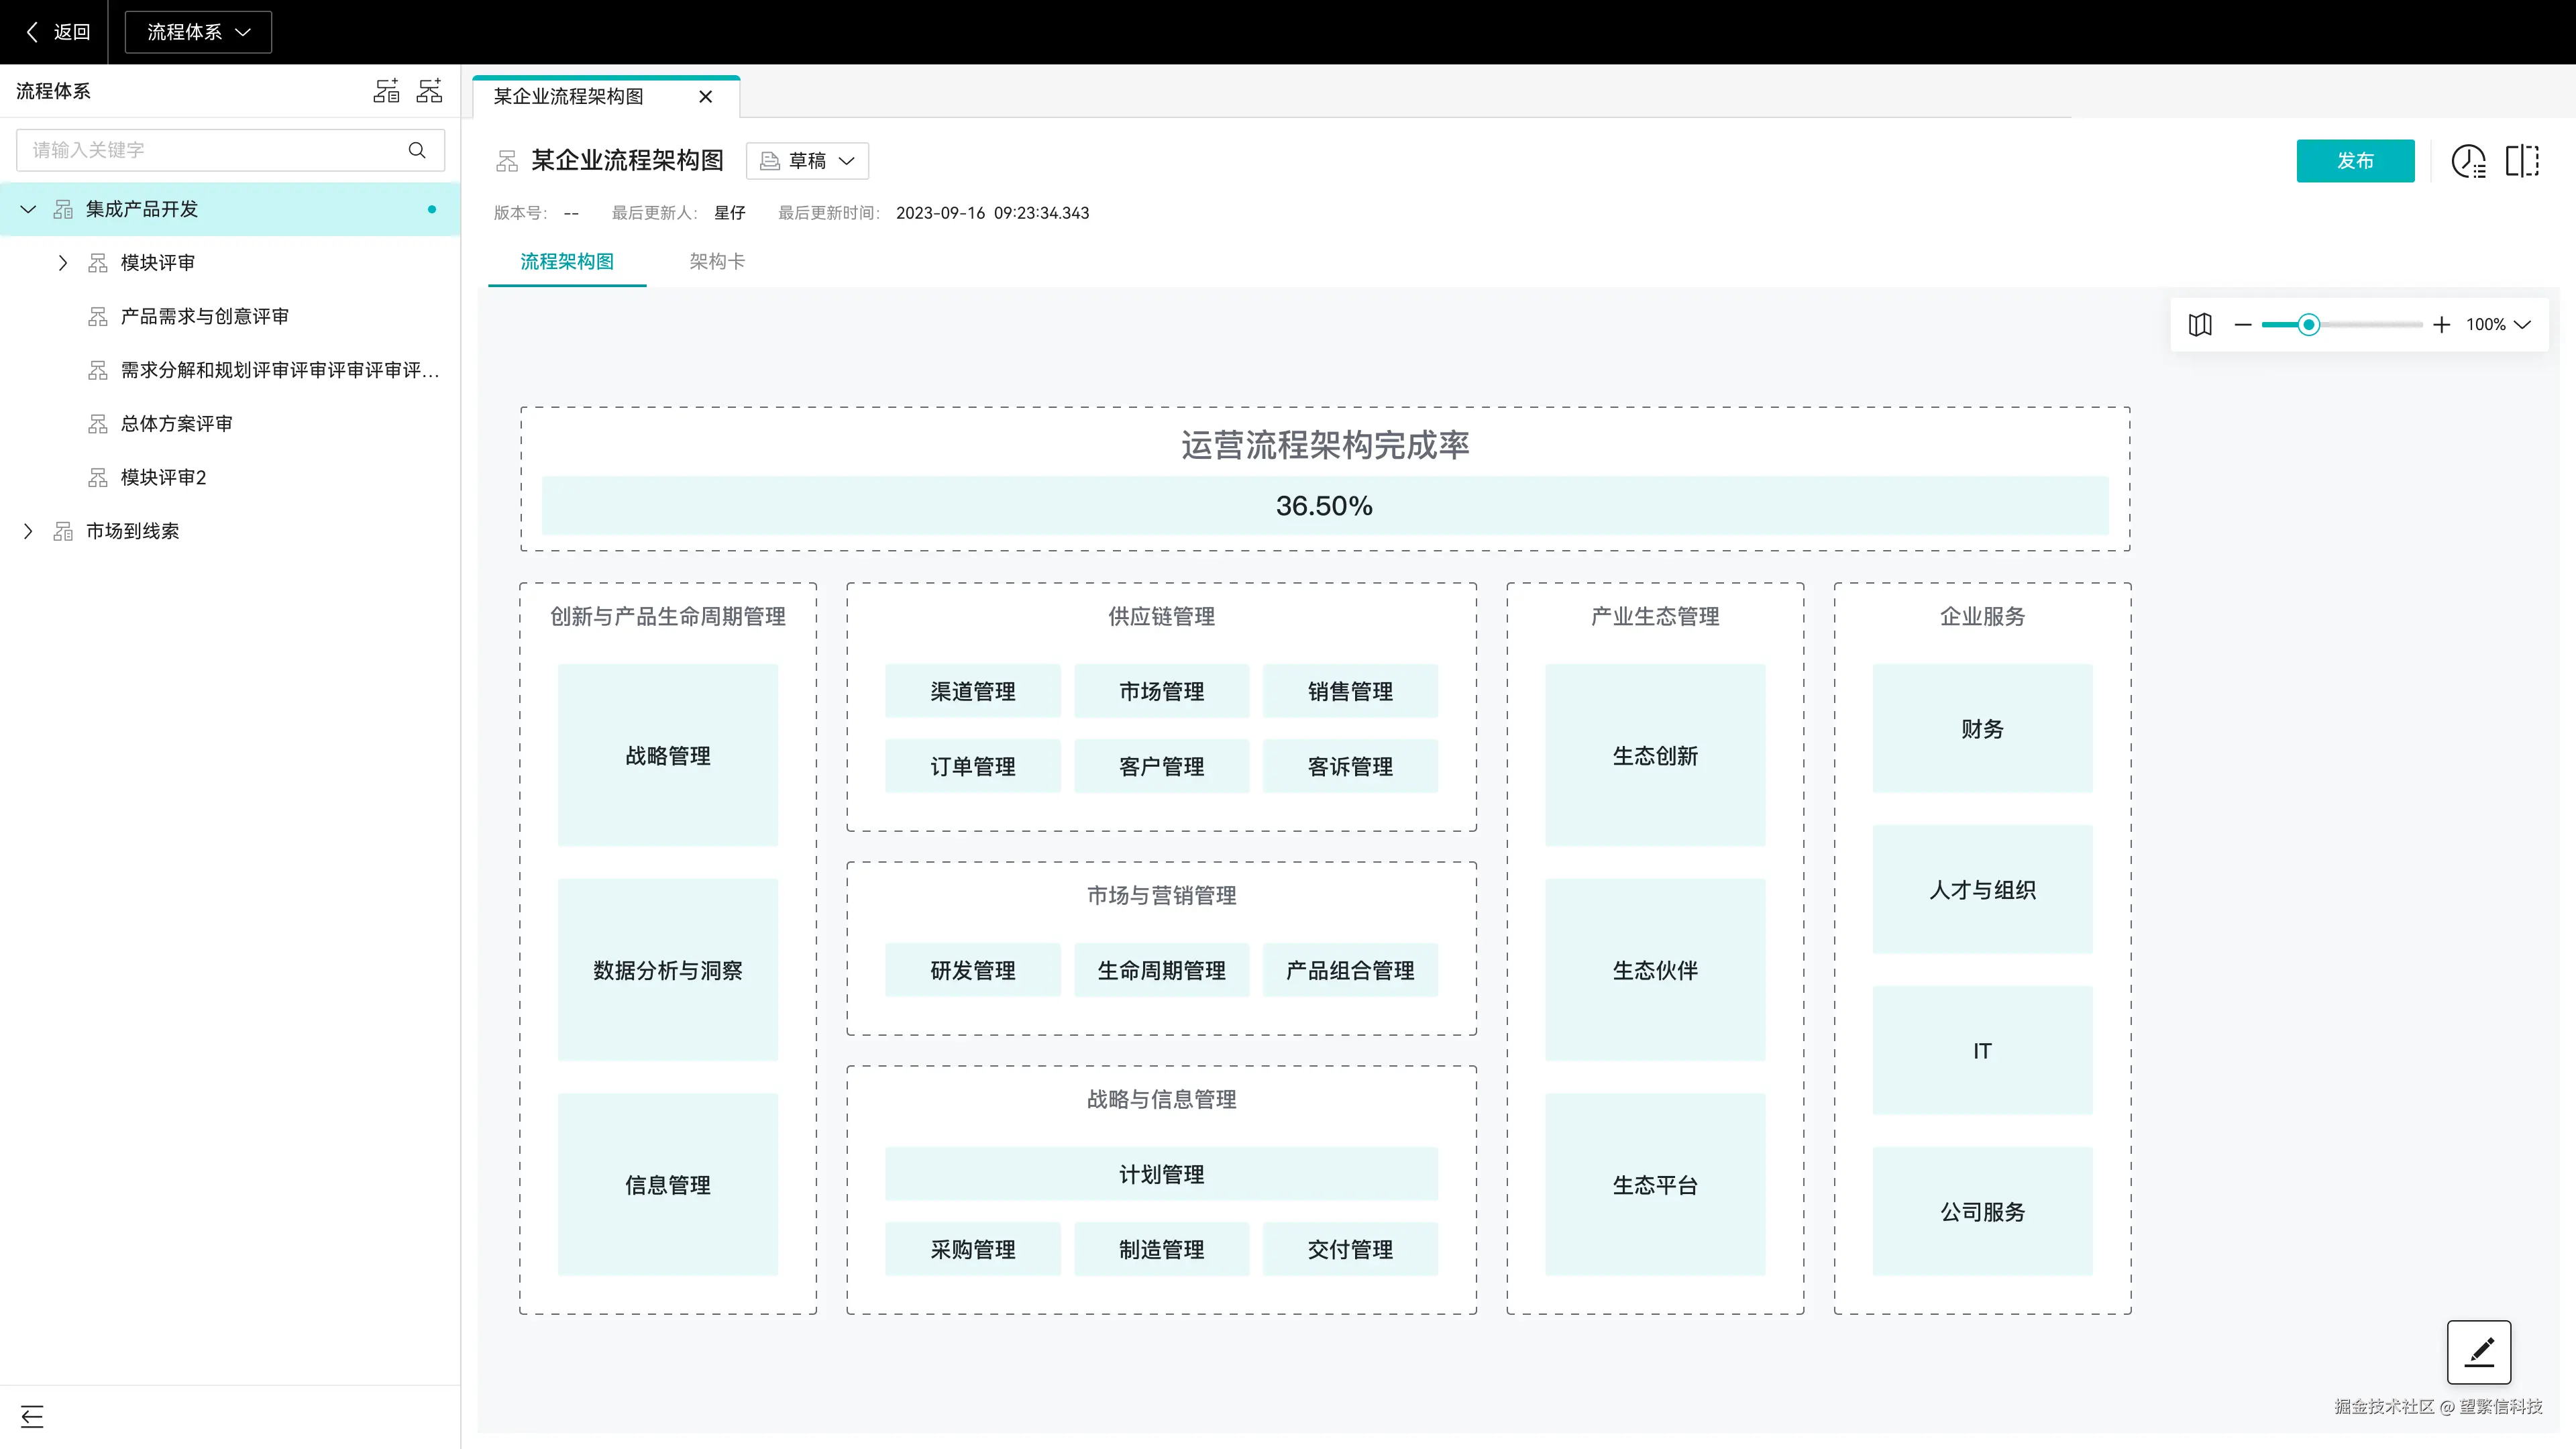The height and width of the screenshot is (1449, 2576).
Task: Click the zoom slider handle
Action: [2308, 324]
